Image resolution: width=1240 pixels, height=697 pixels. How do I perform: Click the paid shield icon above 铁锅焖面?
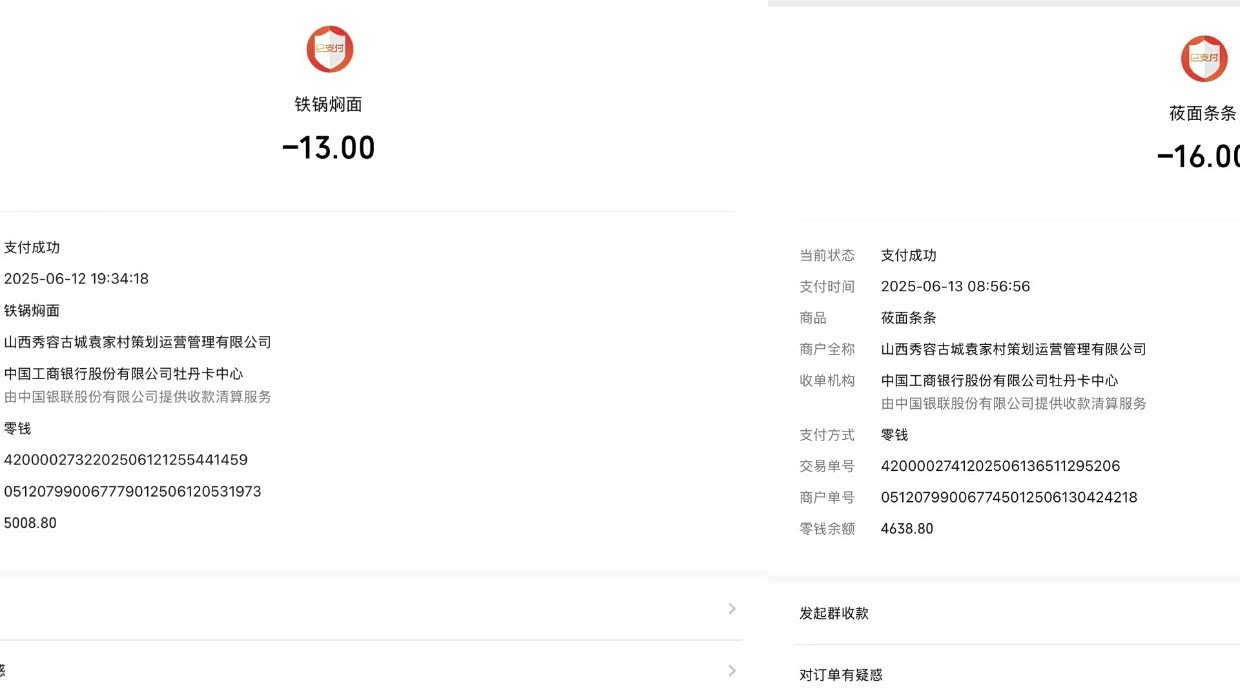click(329, 49)
